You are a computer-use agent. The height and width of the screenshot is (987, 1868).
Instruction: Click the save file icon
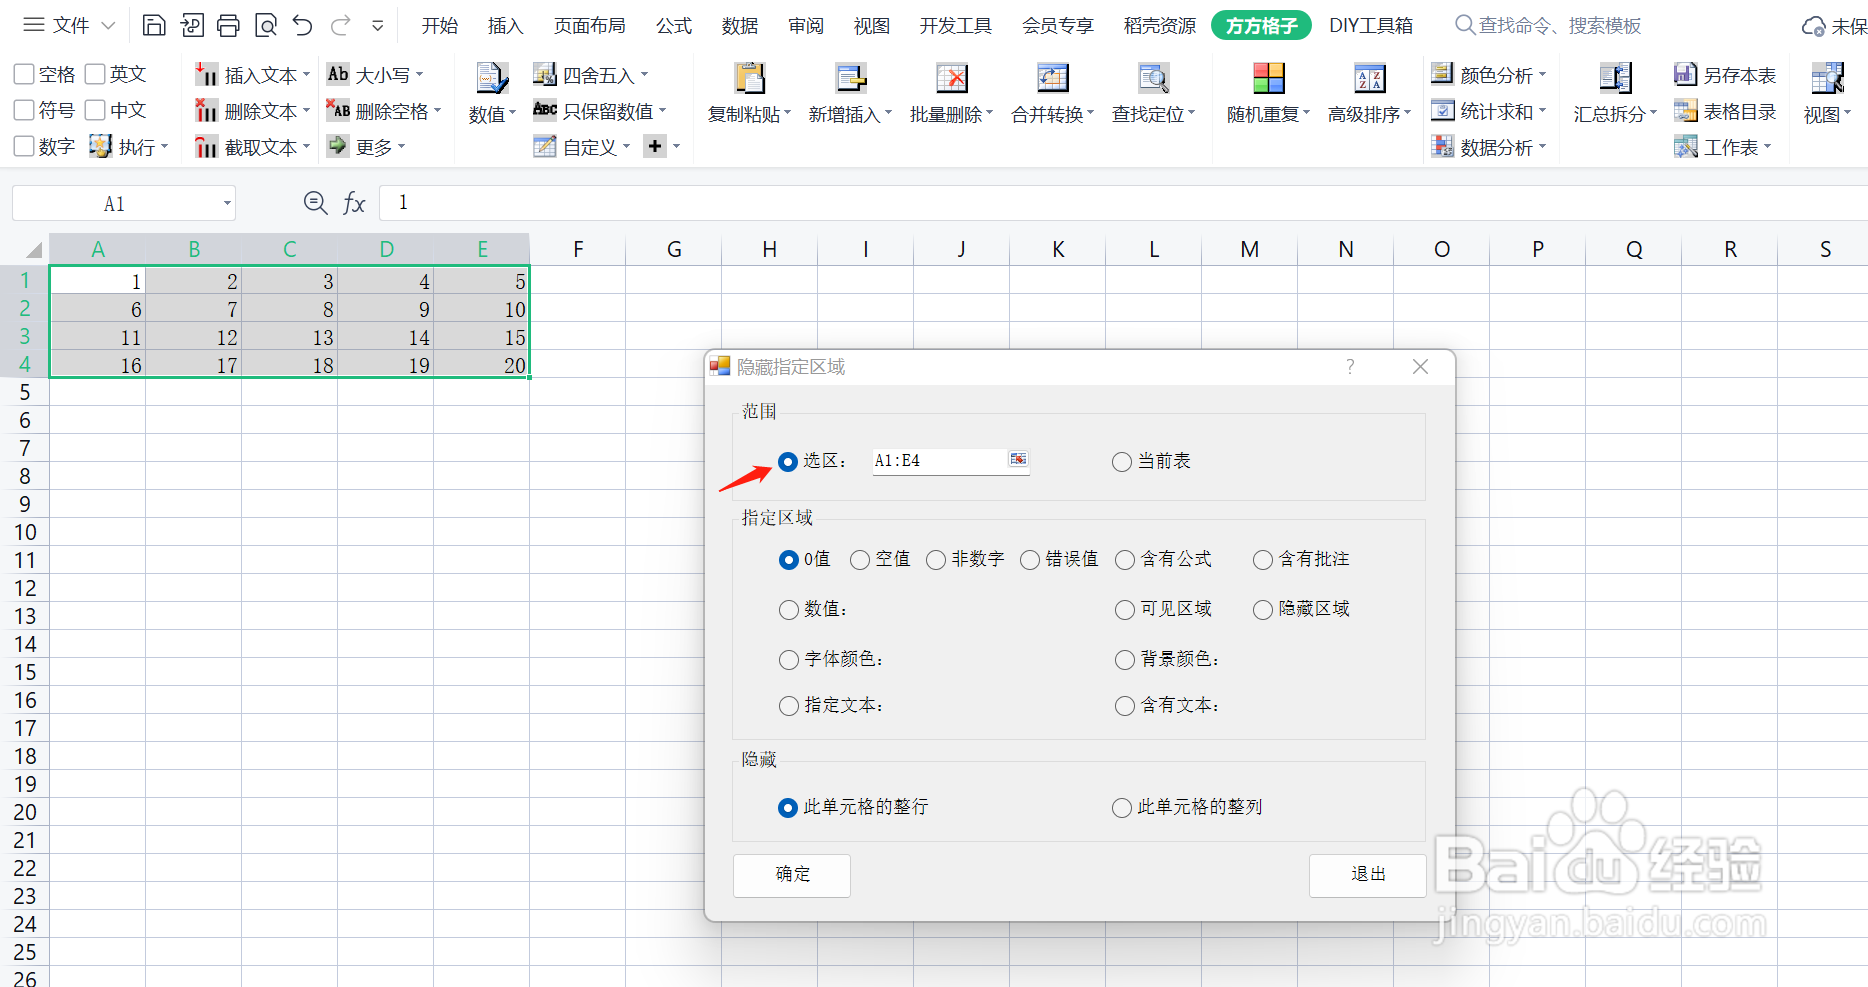click(x=154, y=25)
